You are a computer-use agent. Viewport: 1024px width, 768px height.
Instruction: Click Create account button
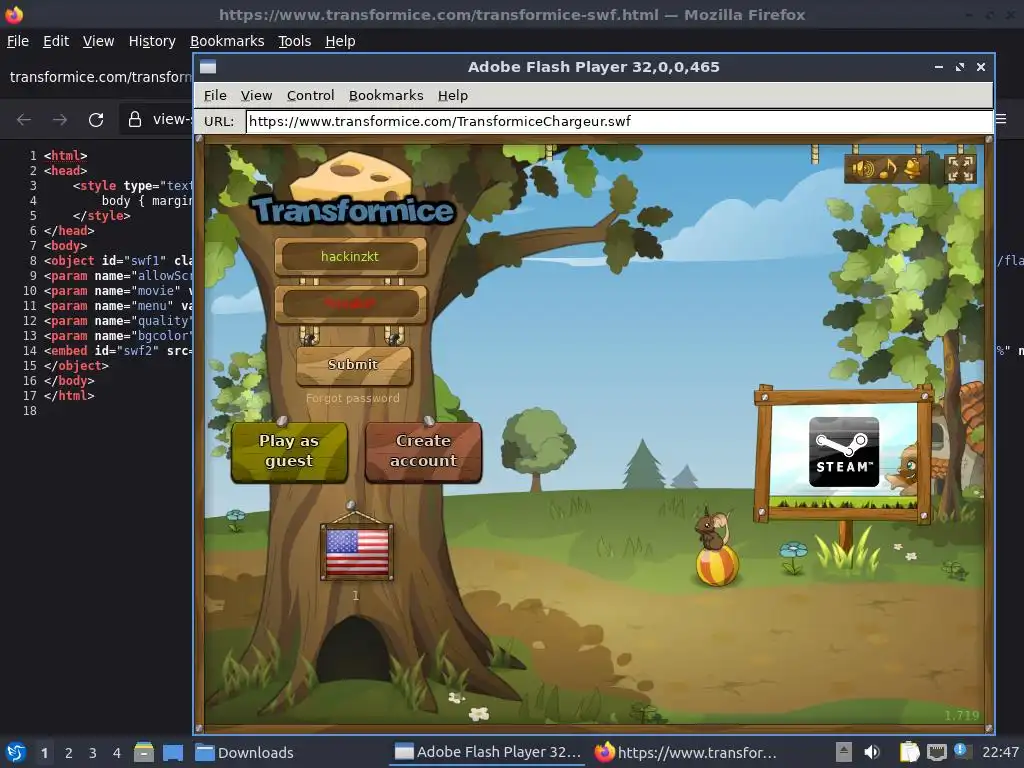[x=423, y=451]
